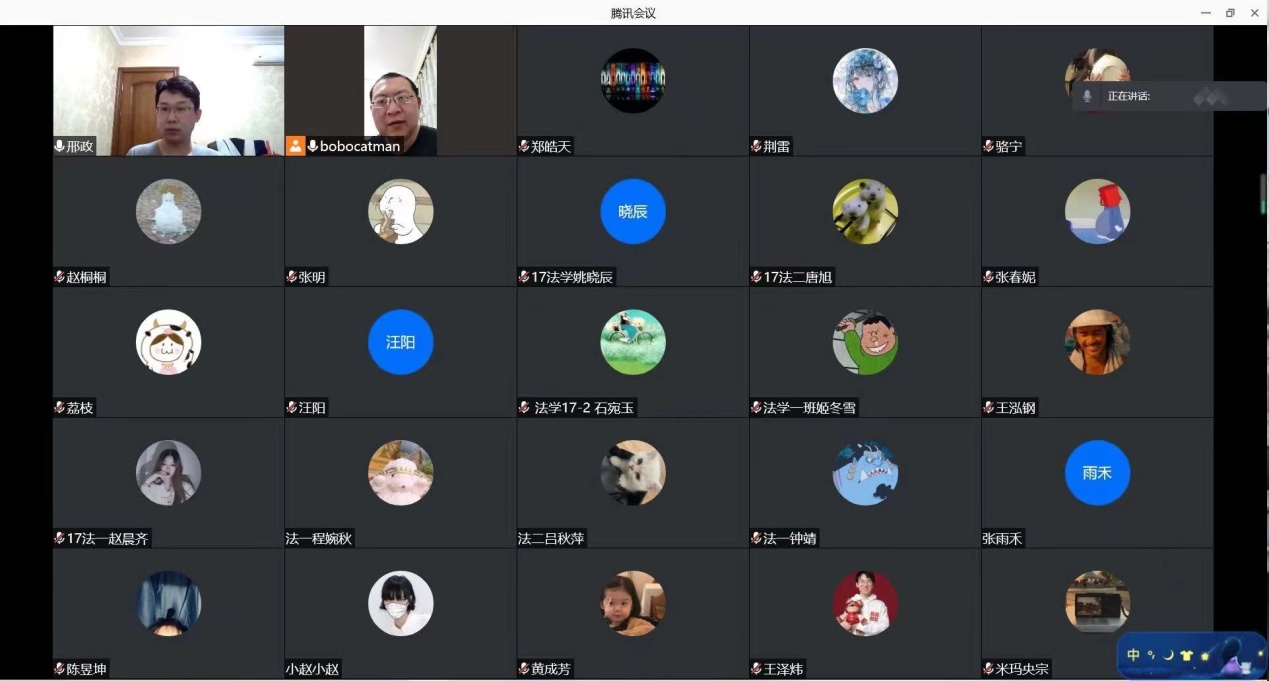Click the gallery scrollbar on right edge
This screenshot has width=1269, height=681.
click(x=1263, y=193)
